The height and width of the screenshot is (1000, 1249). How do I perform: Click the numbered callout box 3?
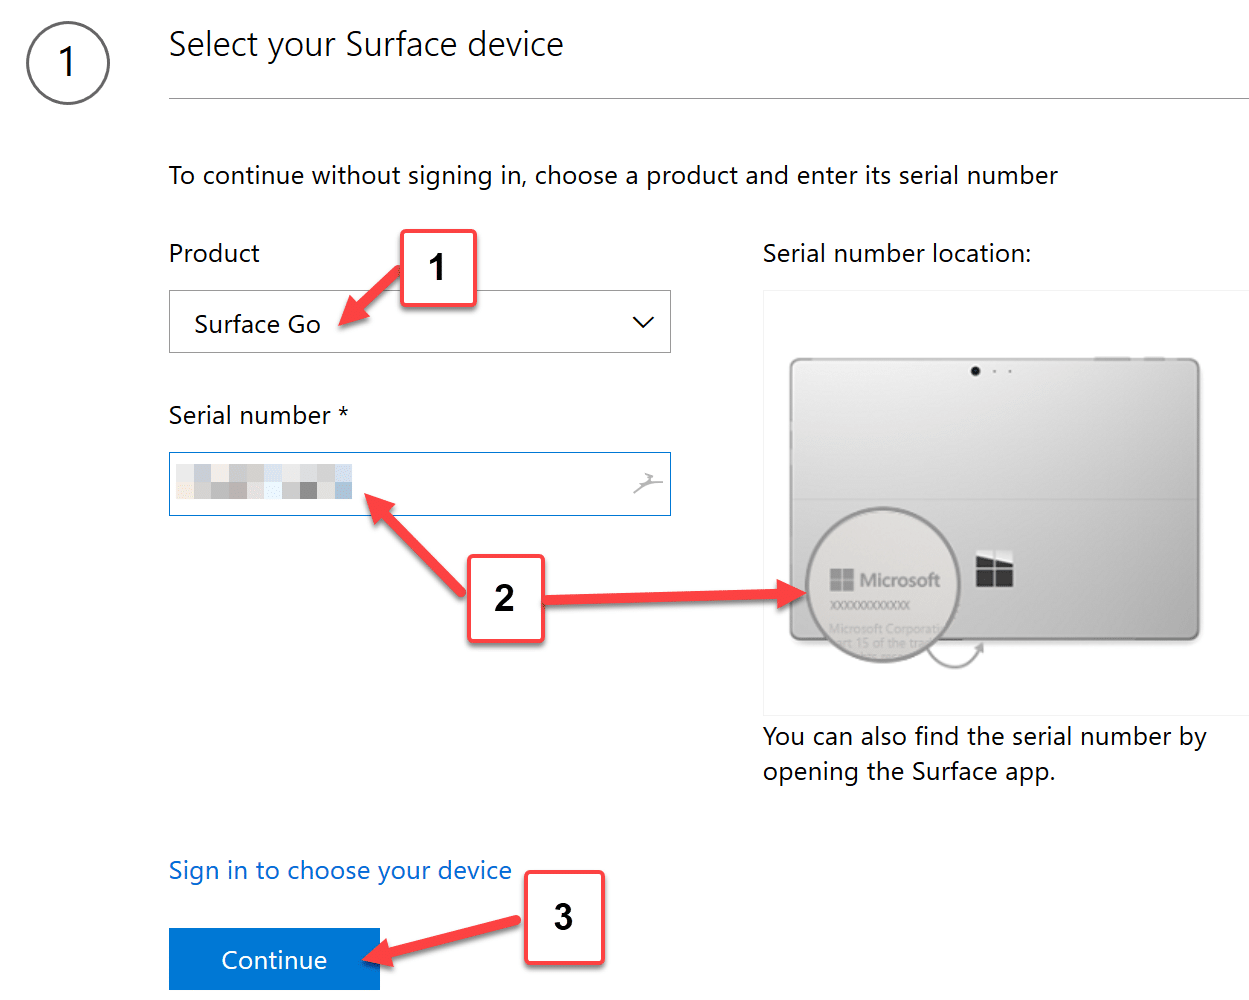click(x=564, y=917)
